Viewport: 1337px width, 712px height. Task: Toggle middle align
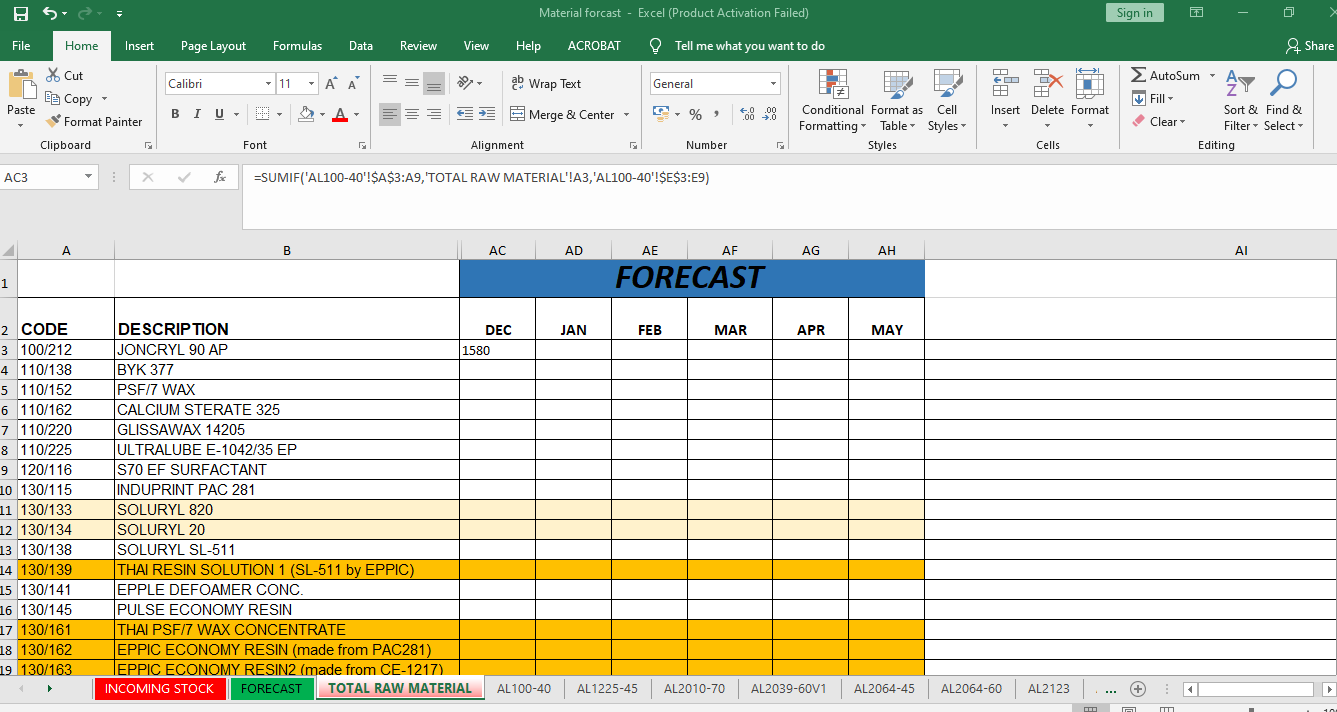(x=411, y=83)
